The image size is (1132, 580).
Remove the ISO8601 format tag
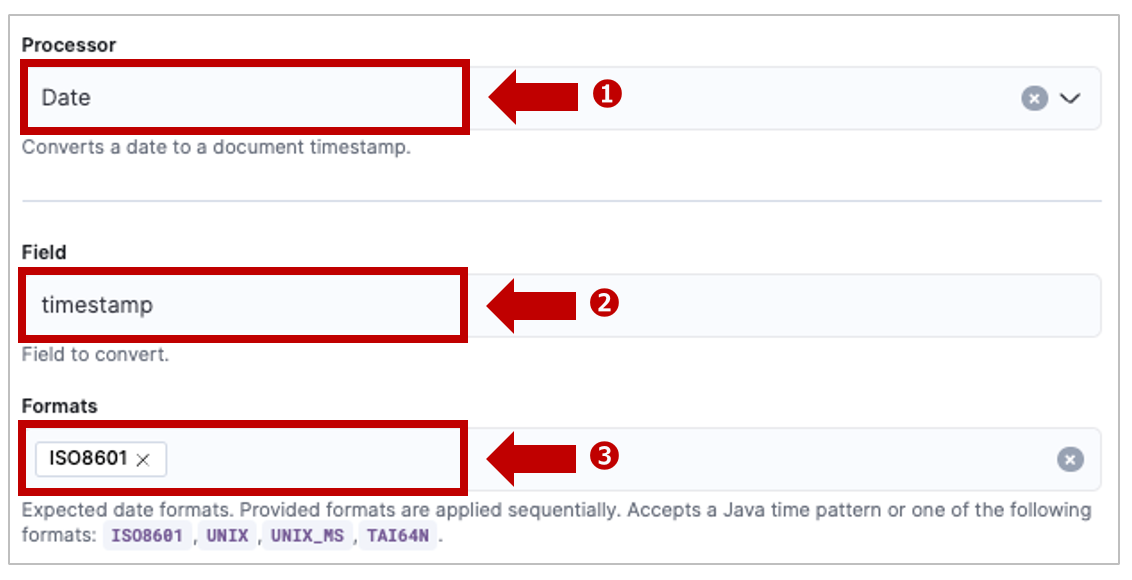pos(143,459)
